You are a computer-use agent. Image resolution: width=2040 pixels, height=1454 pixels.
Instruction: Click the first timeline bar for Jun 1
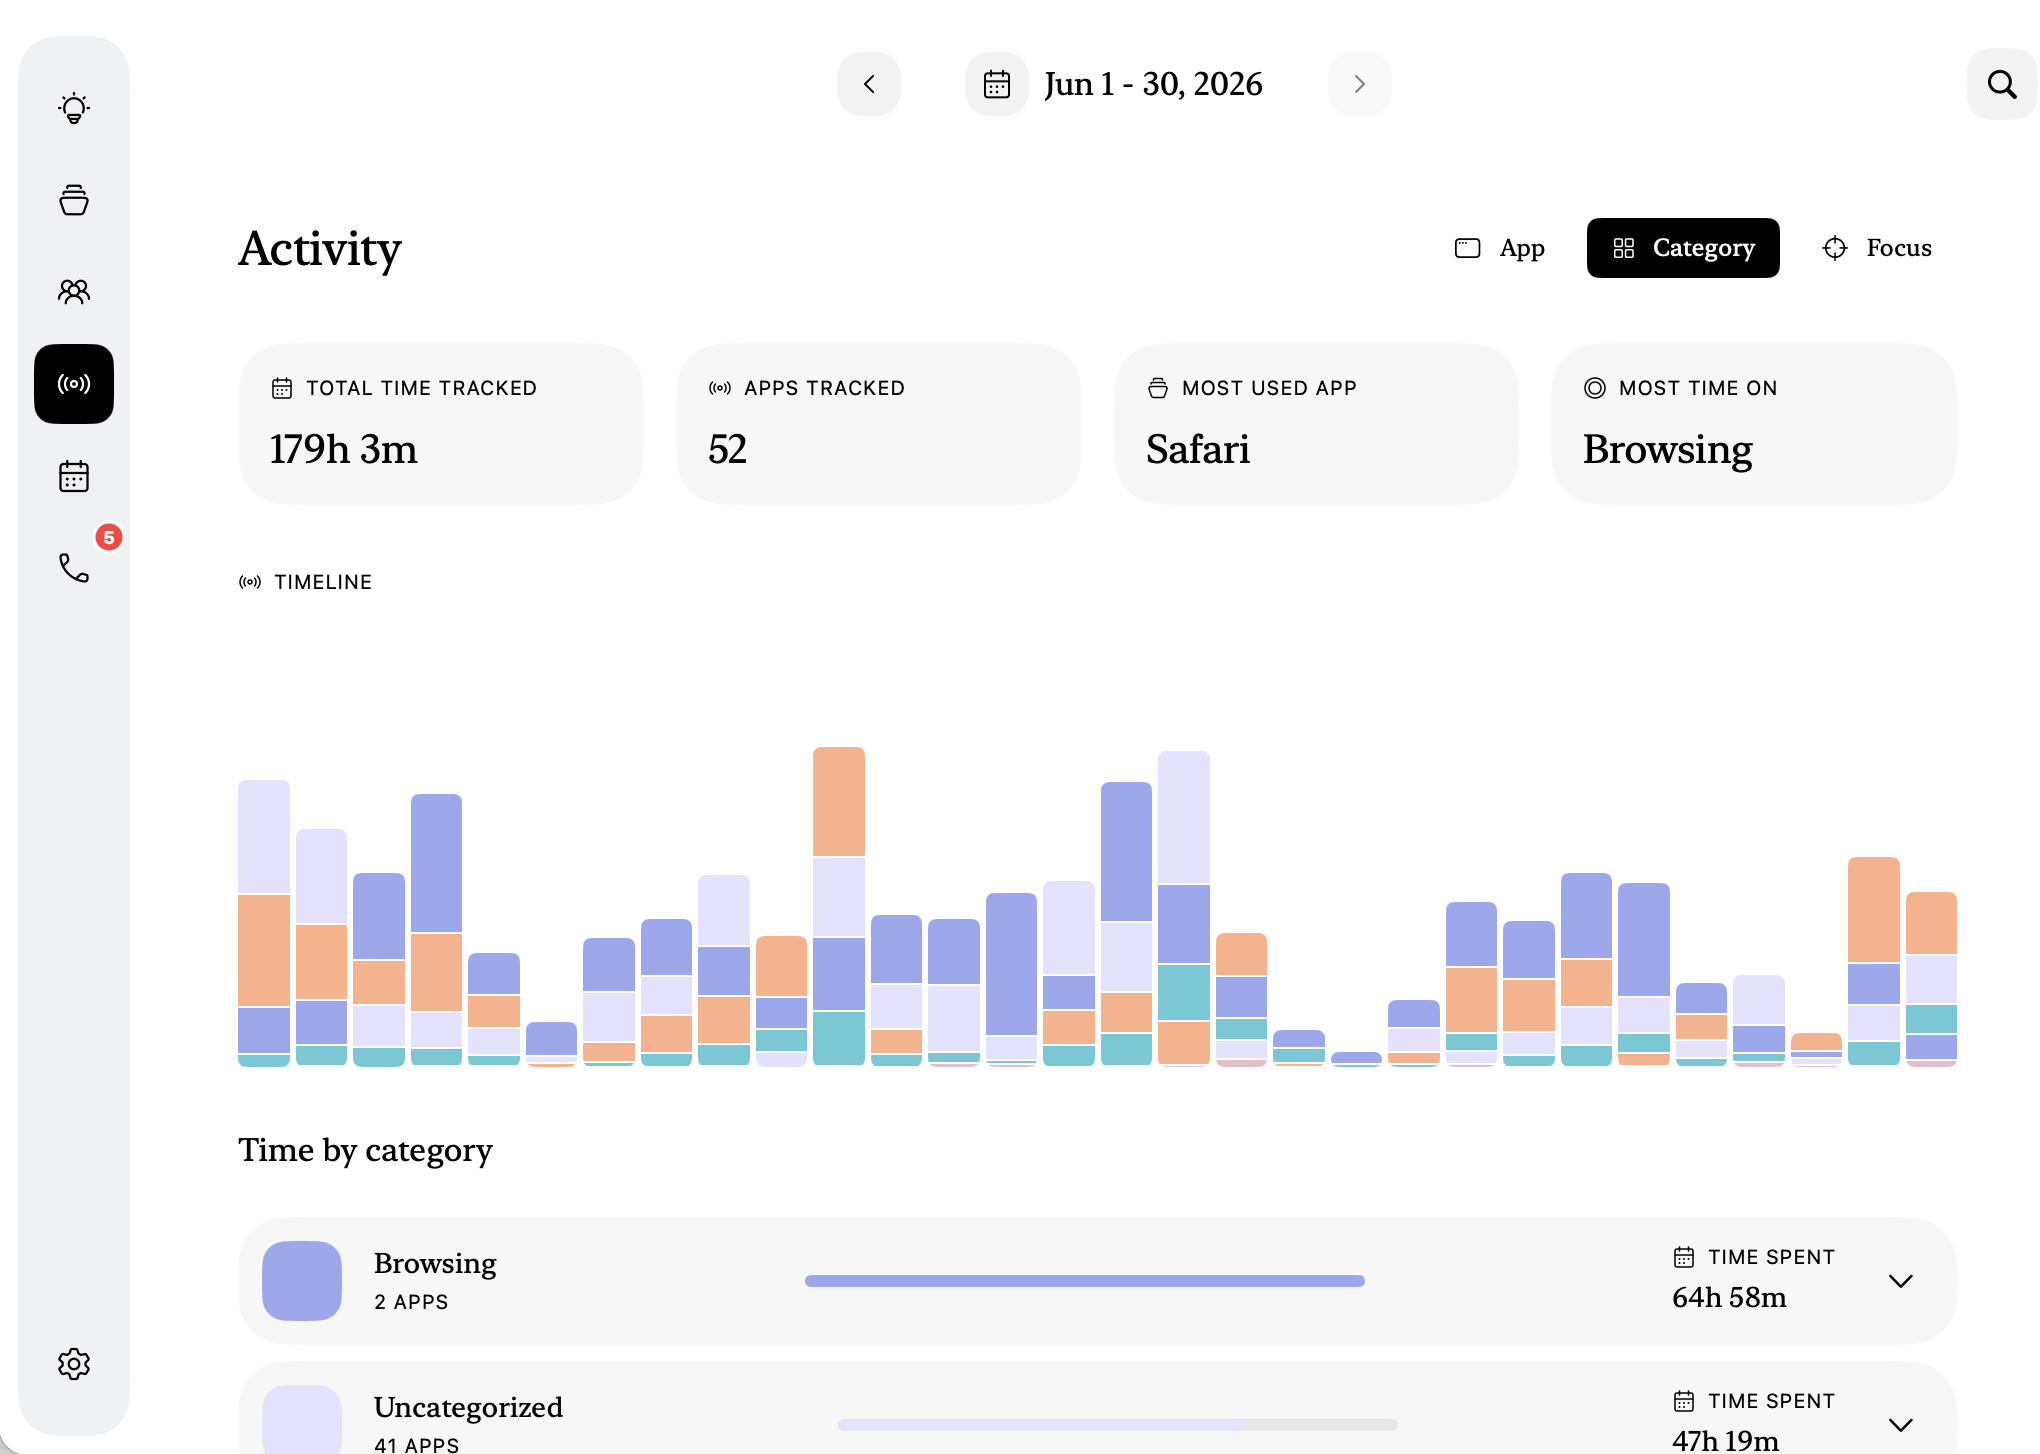[x=264, y=923]
